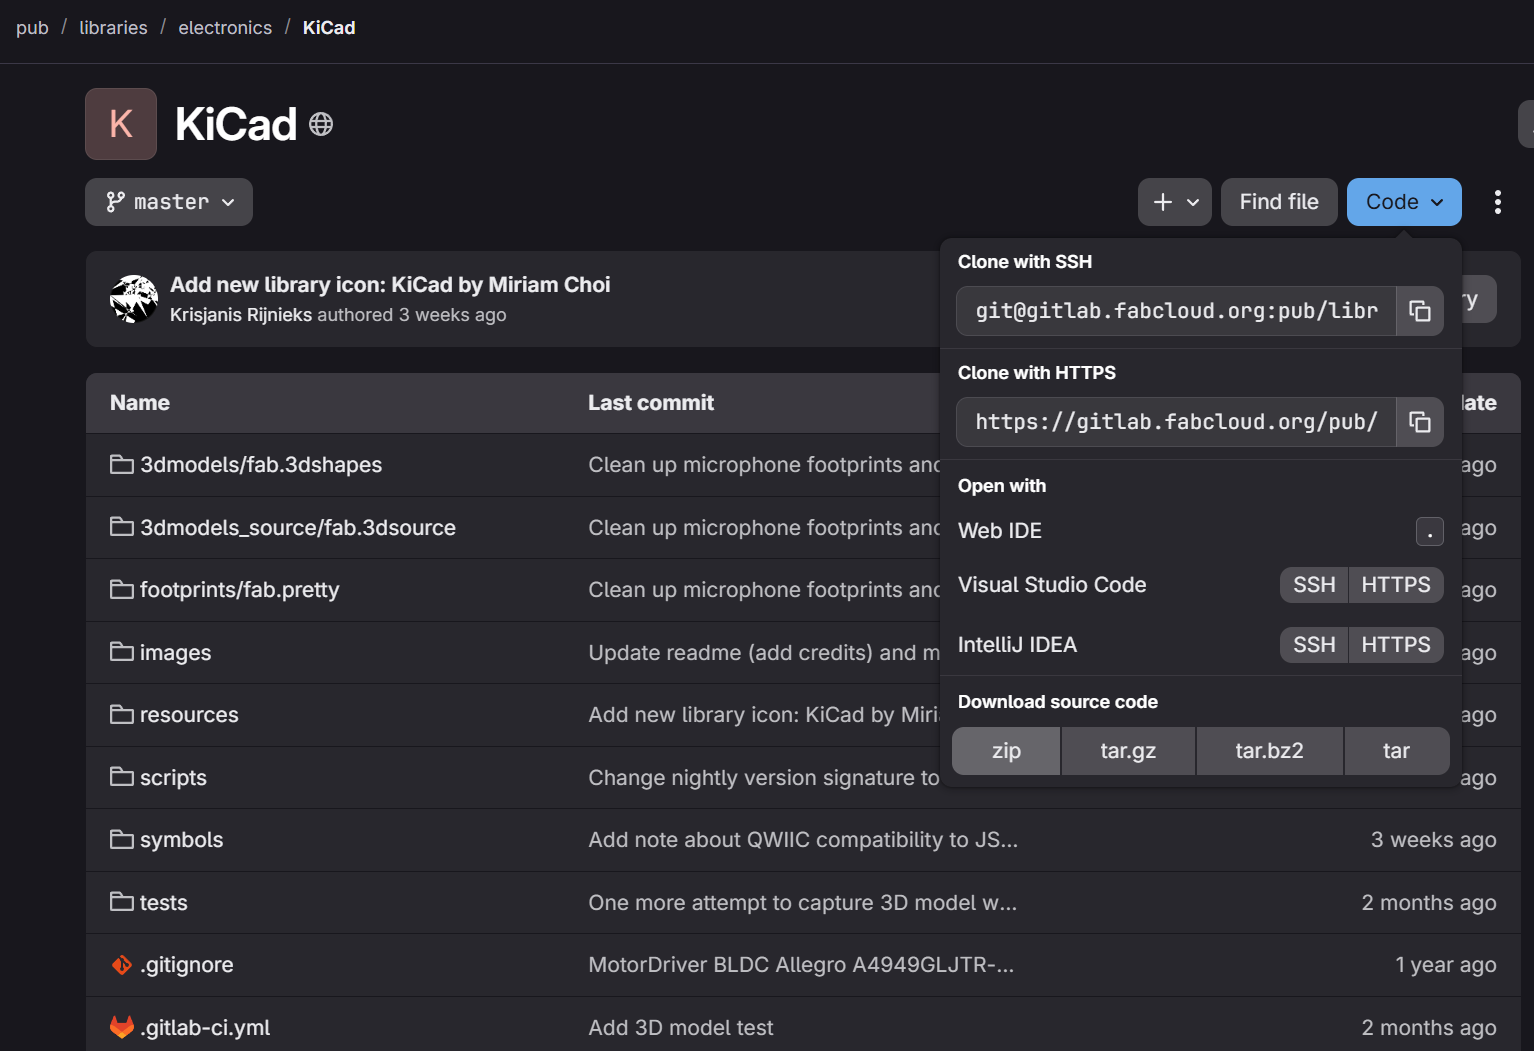1534x1051 pixels.
Task: Open the three-dot more actions menu
Action: 1497,202
